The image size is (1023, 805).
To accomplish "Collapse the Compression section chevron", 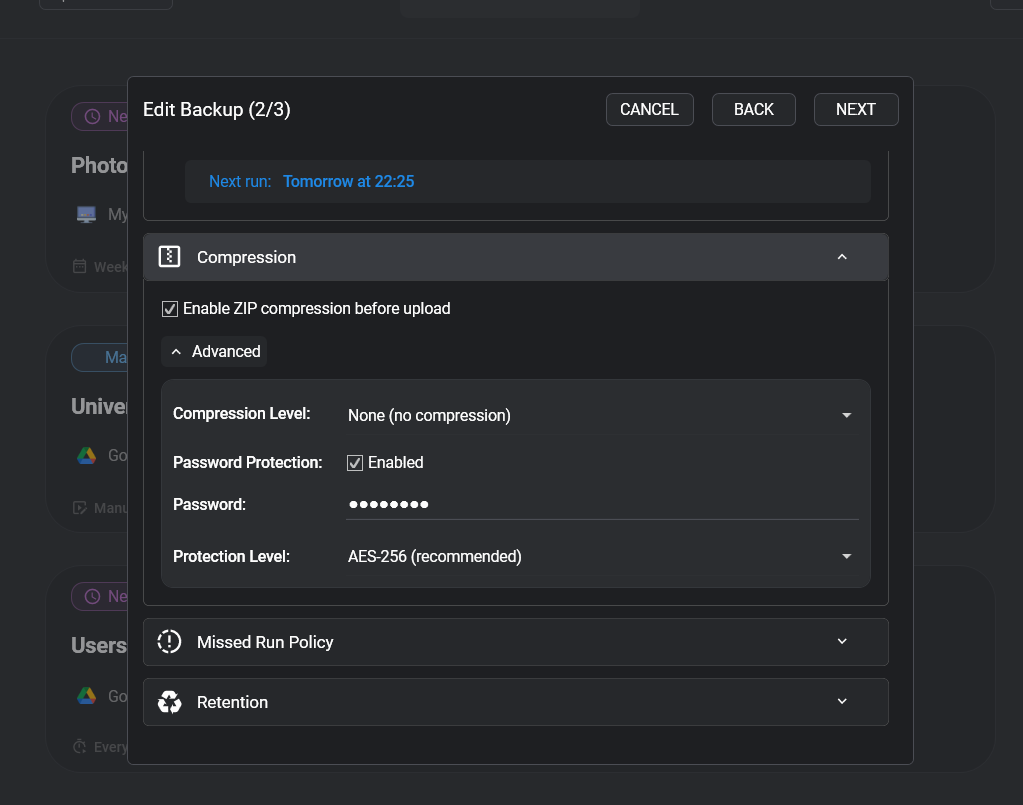I will (842, 257).
